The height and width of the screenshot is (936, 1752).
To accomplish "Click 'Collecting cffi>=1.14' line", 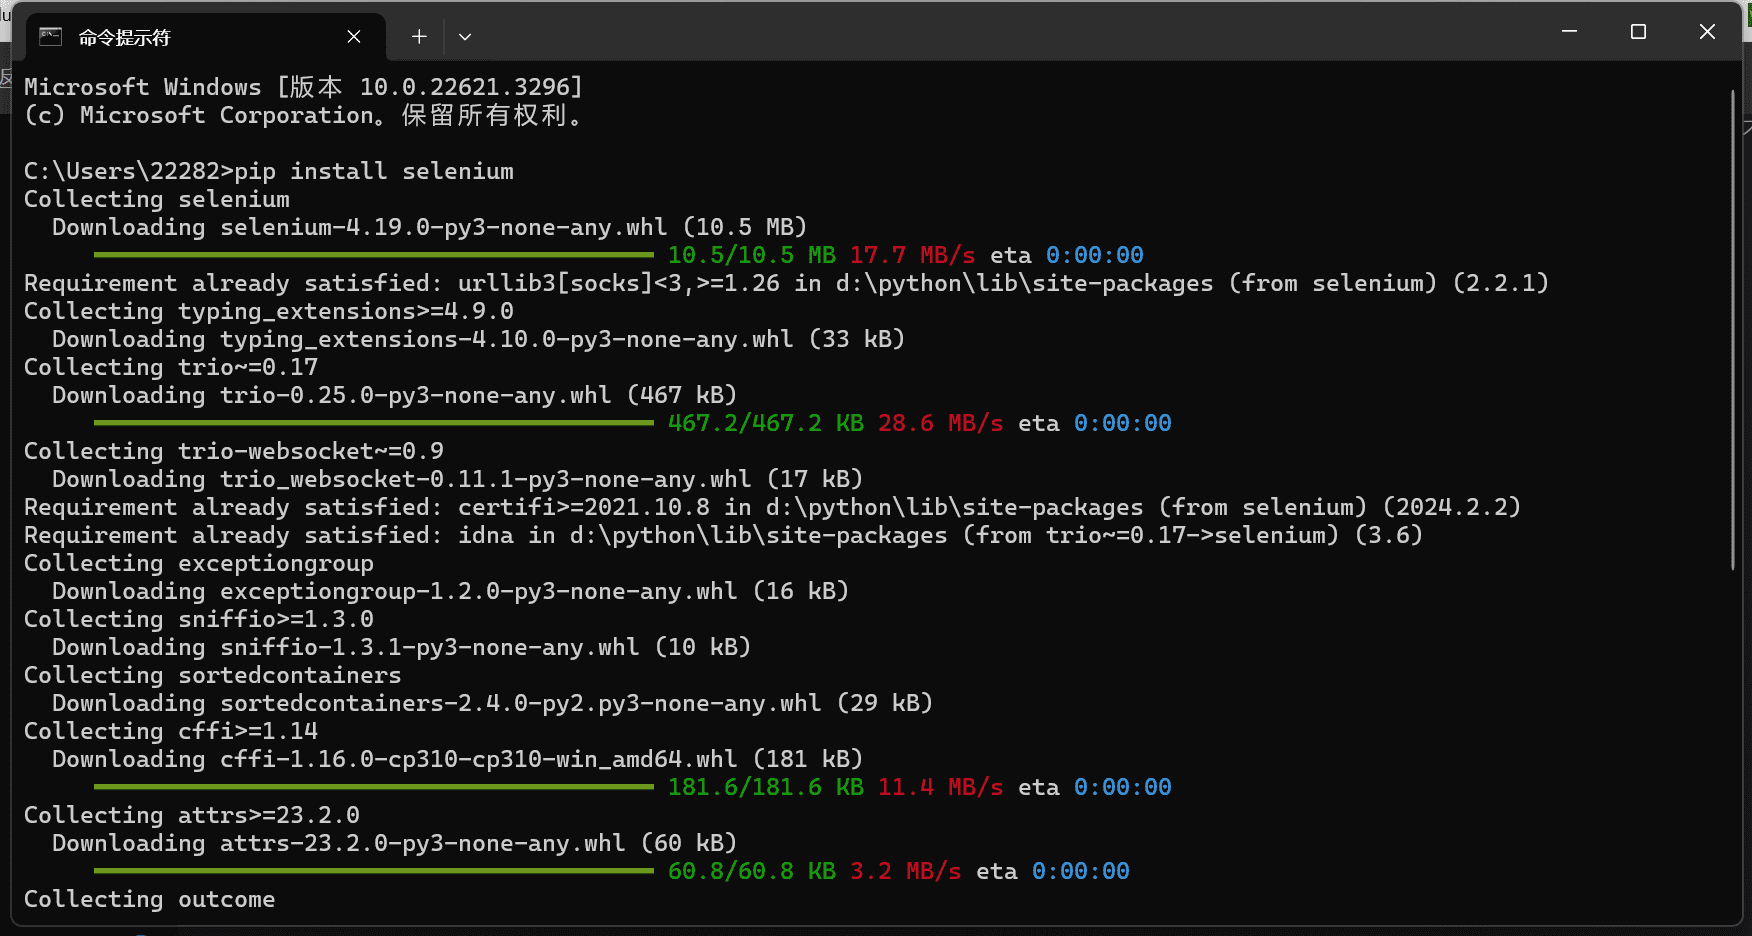I will pyautogui.click(x=171, y=731).
